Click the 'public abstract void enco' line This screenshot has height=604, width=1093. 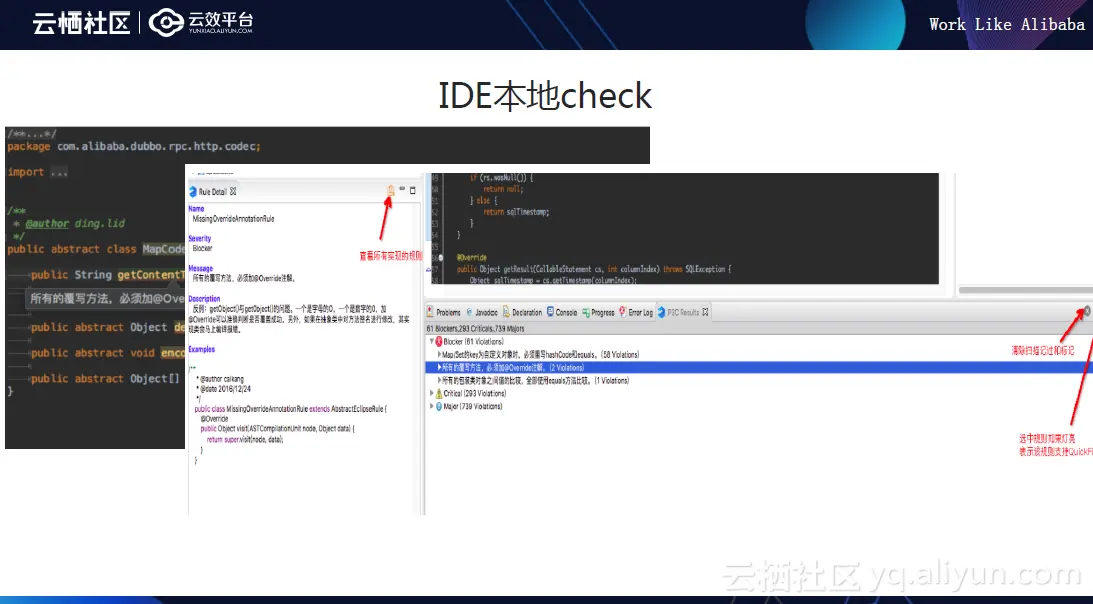click(108, 353)
